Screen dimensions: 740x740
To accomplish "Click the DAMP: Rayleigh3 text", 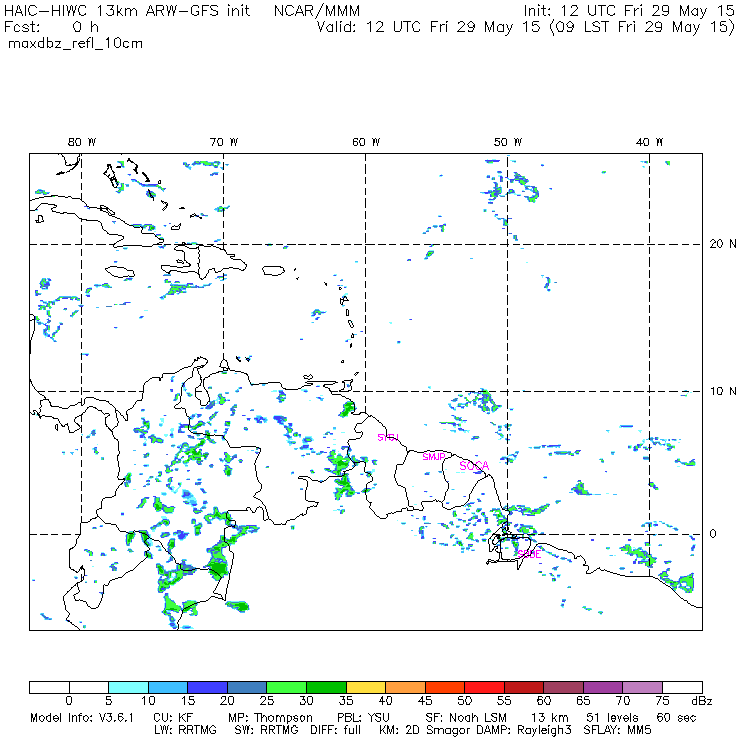I will click(524, 731).
